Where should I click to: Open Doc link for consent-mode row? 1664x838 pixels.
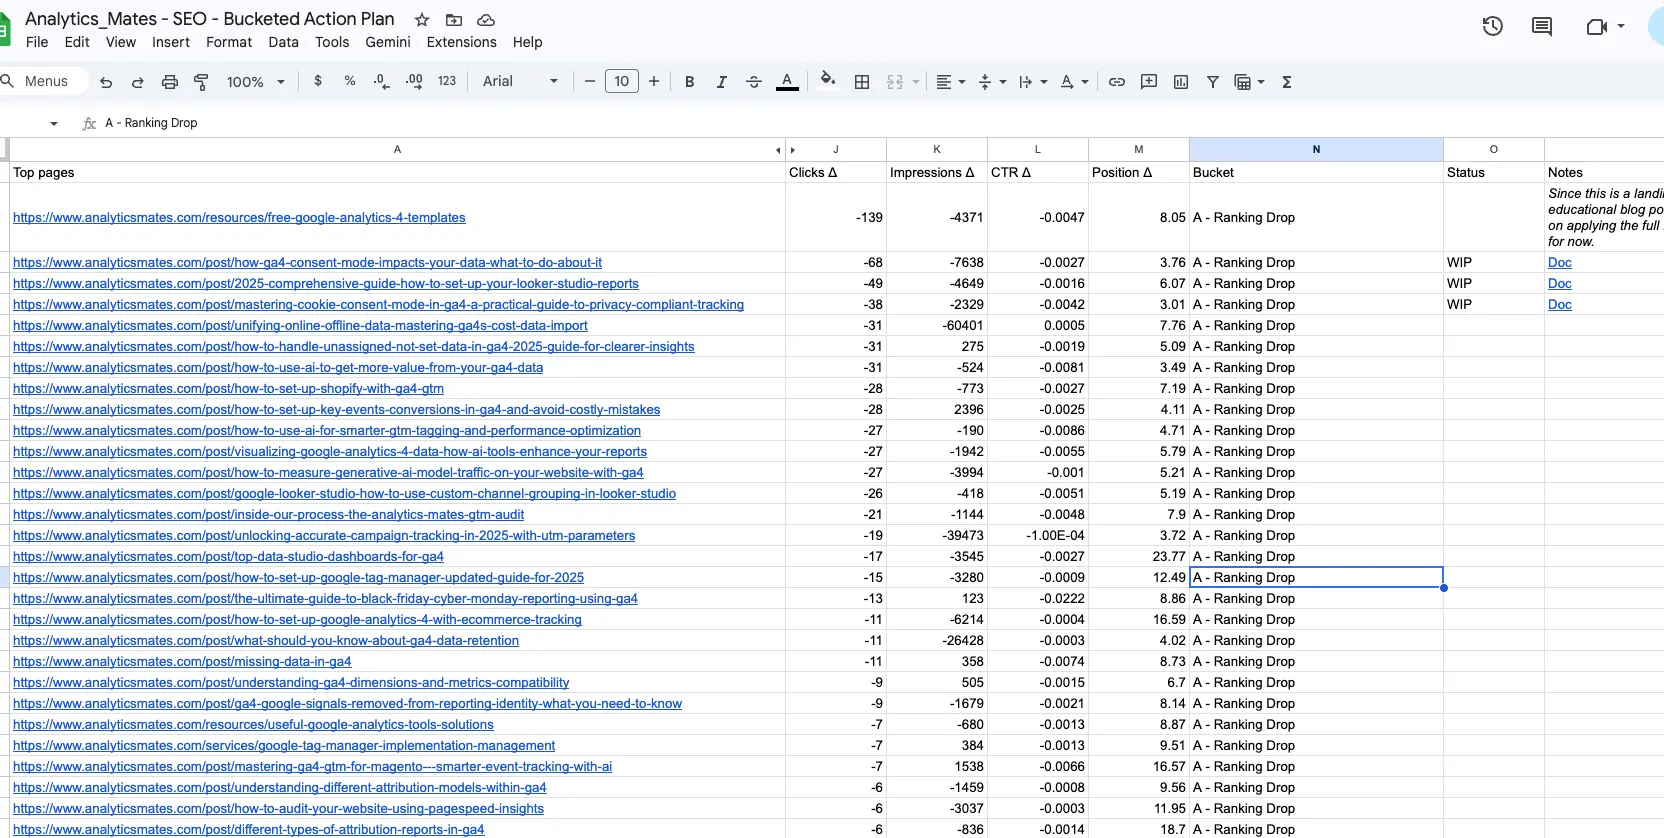click(1559, 262)
